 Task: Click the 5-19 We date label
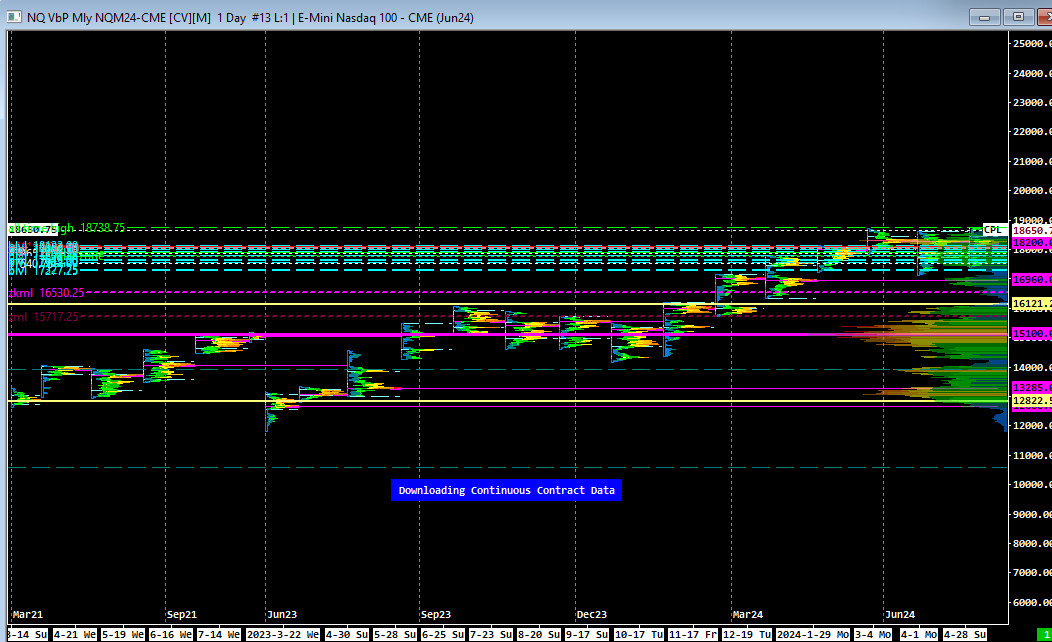123,635
